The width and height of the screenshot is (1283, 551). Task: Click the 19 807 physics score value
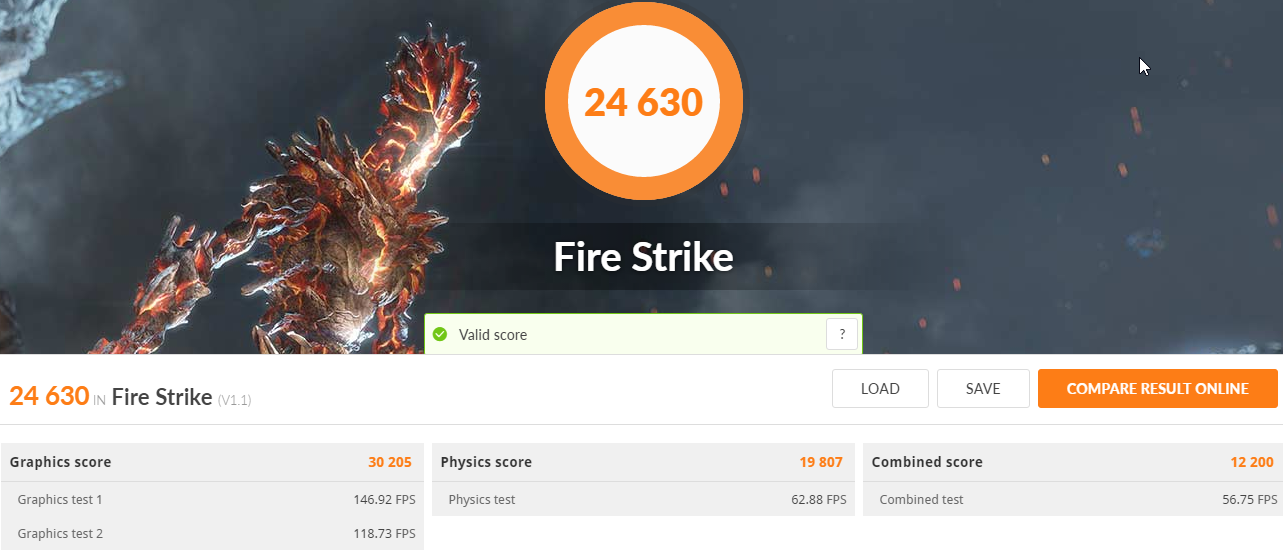pos(821,462)
